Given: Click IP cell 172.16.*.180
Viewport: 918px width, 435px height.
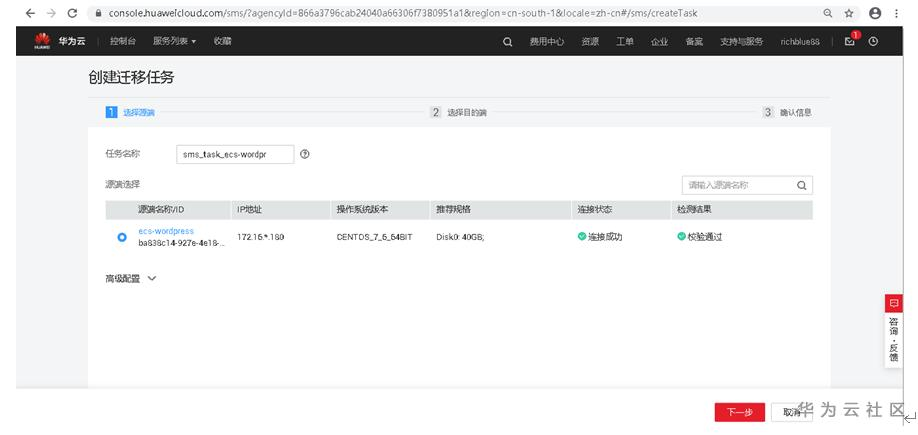Looking at the screenshot, I should pos(261,238).
